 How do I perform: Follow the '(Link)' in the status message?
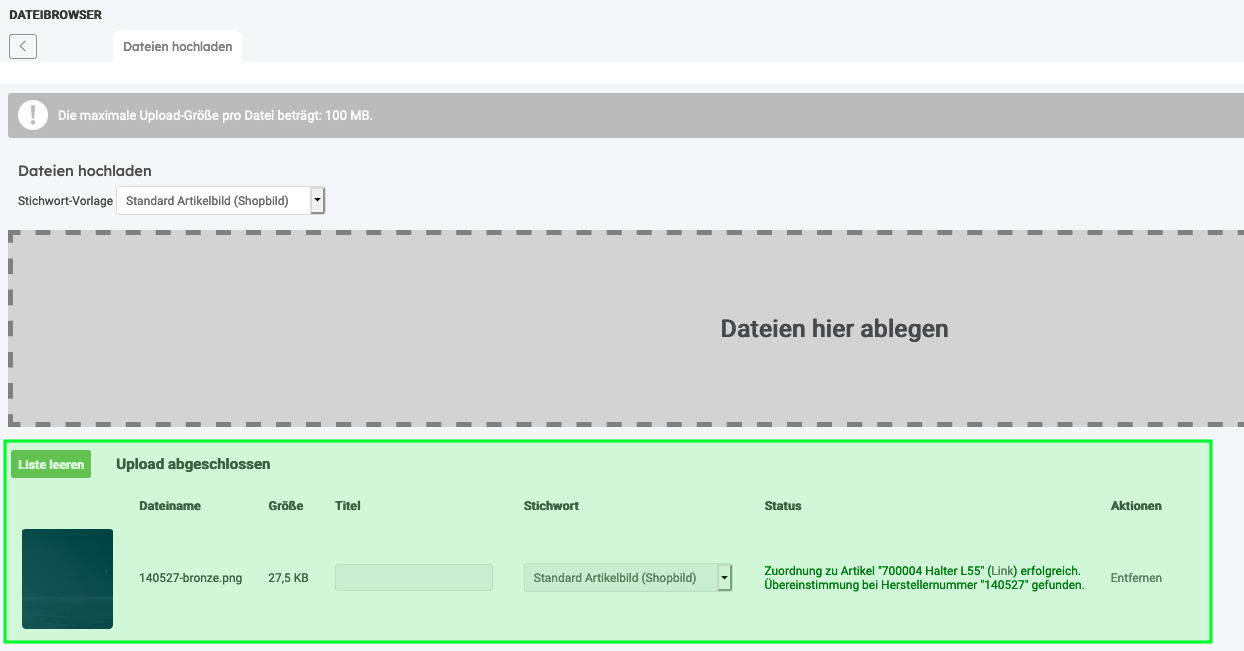pyautogui.click(x=1002, y=570)
